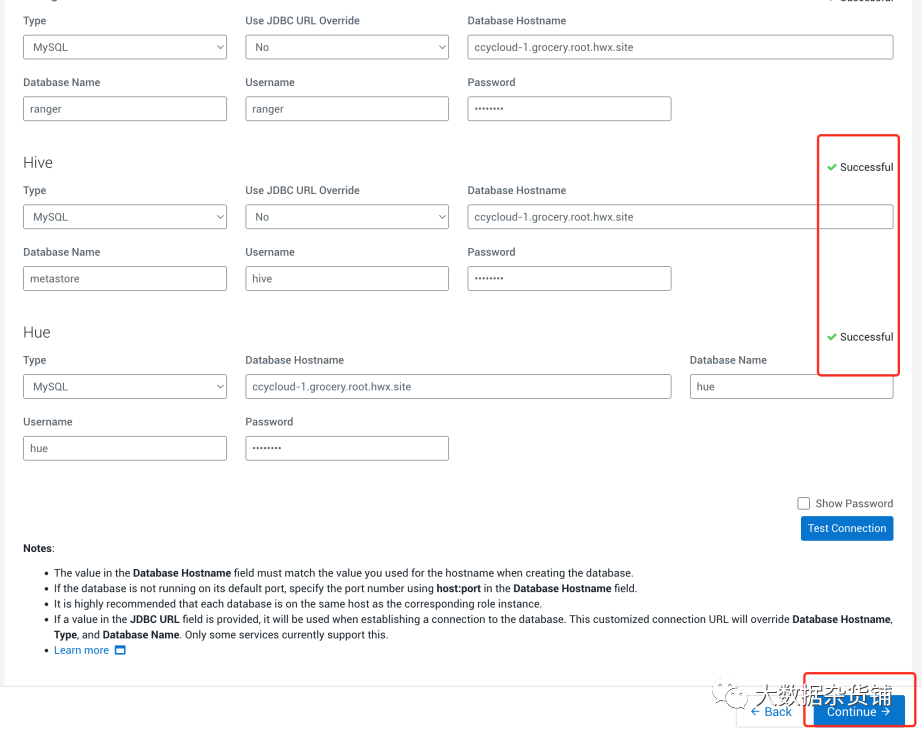Open the Hive database Type dropdown
Viewport: 922px width, 736px height.
point(125,217)
